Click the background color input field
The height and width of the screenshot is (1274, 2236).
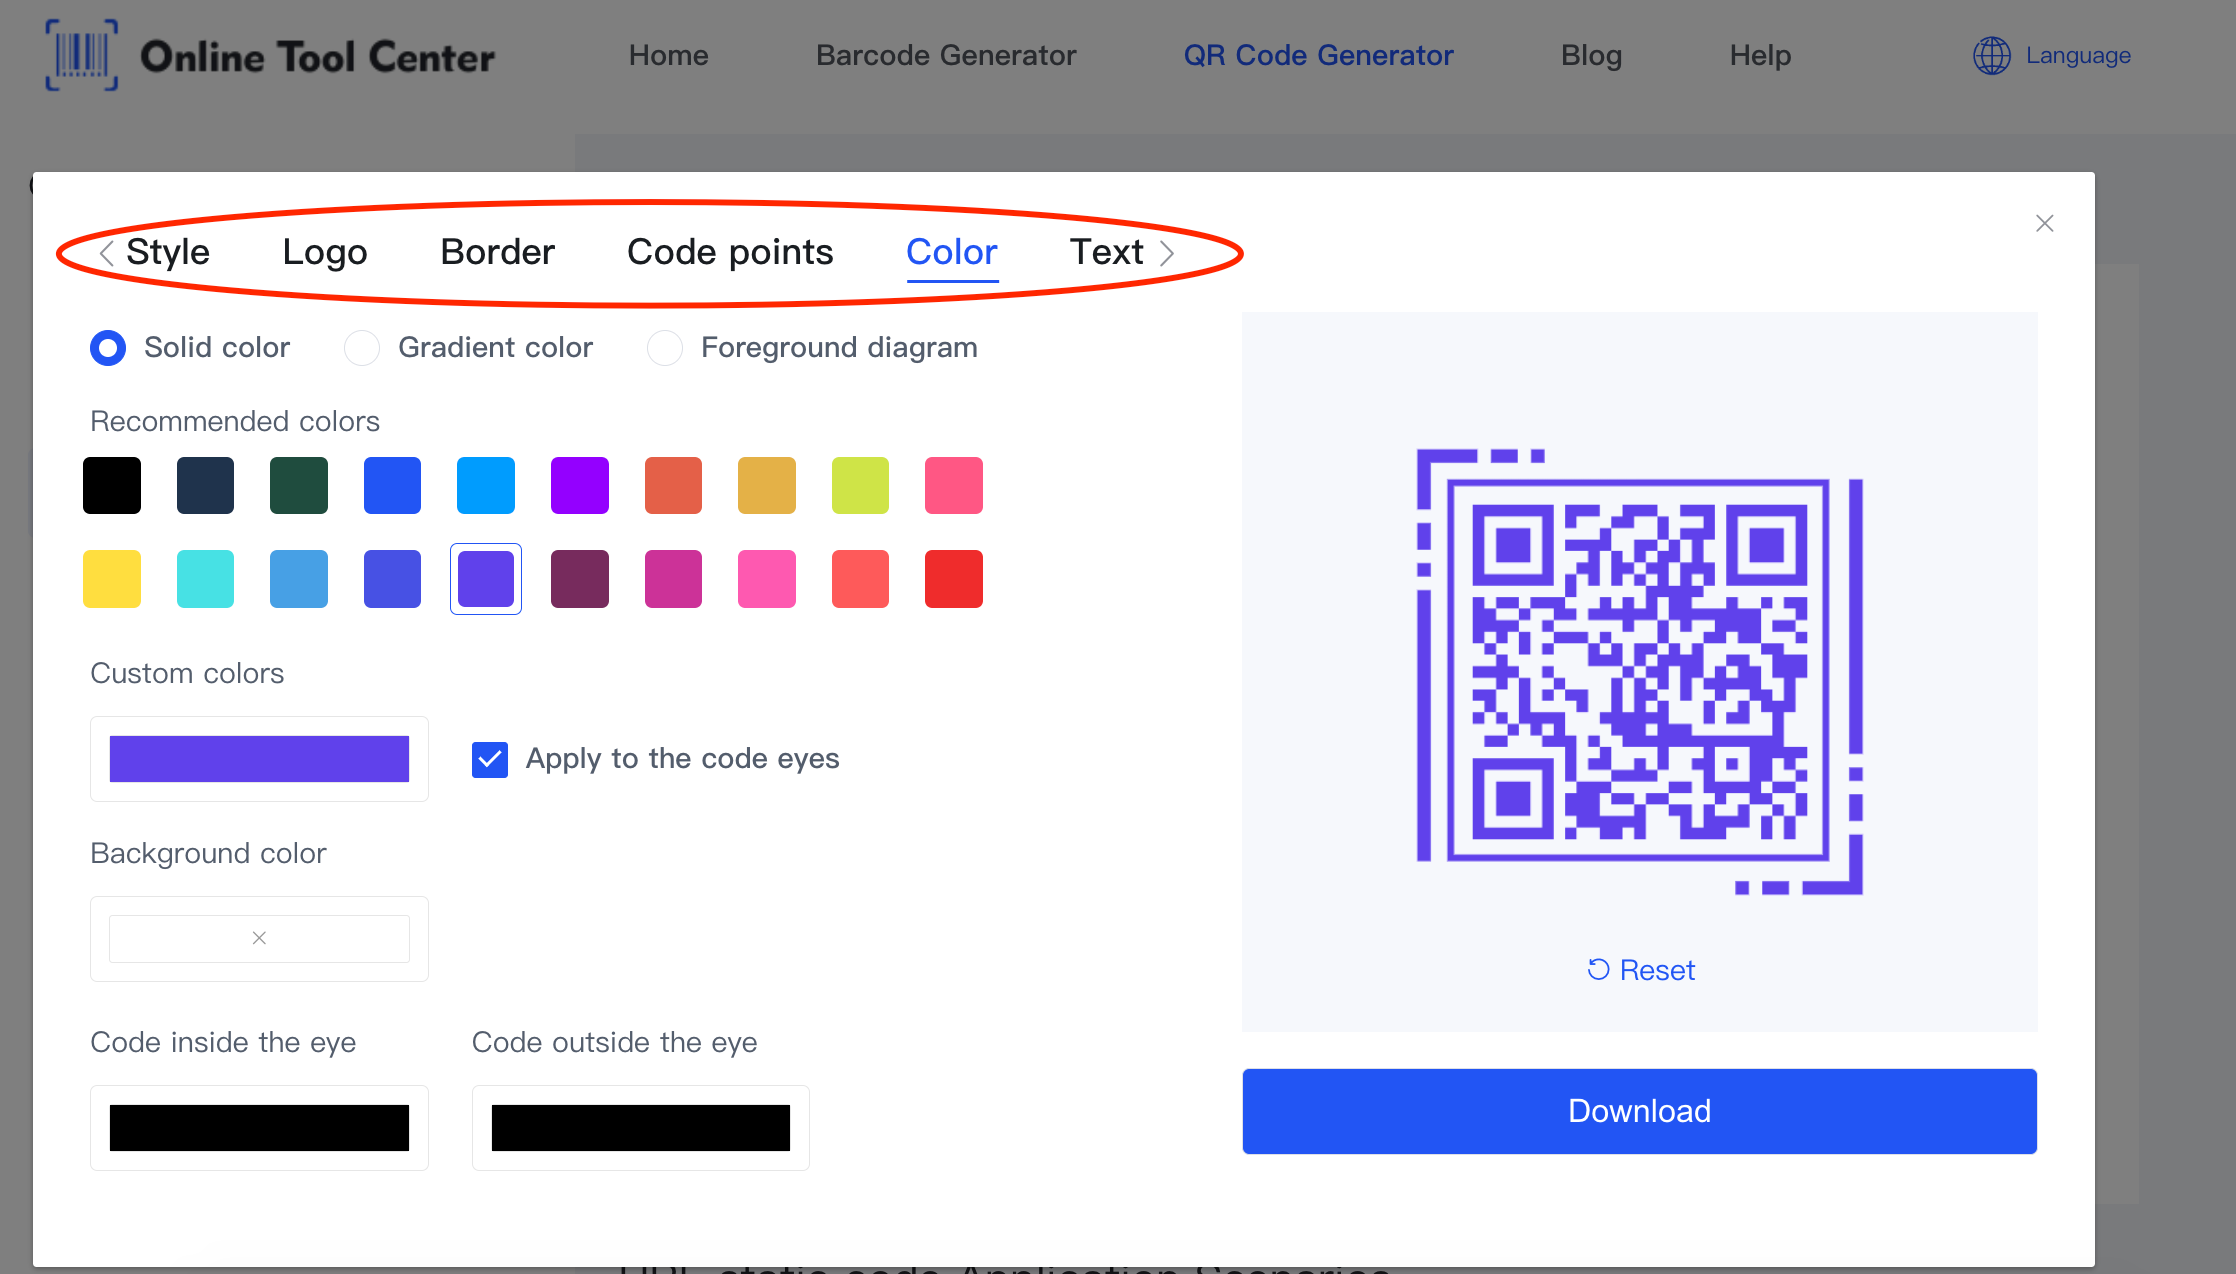point(258,938)
